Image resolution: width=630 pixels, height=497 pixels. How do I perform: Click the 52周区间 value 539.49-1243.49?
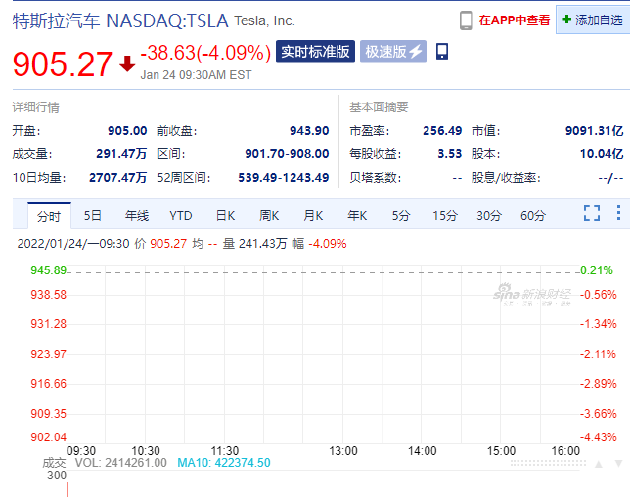pyautogui.click(x=284, y=177)
